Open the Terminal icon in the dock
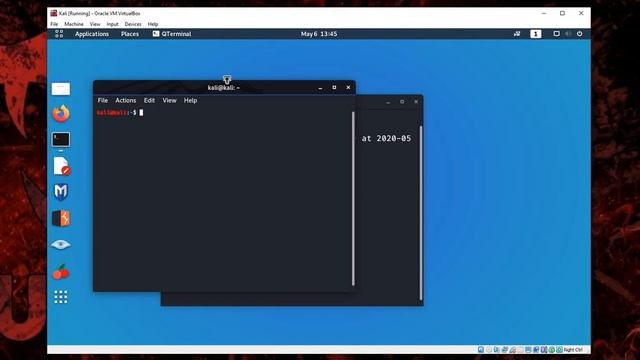Image resolution: width=640 pixels, height=360 pixels. click(x=61, y=140)
